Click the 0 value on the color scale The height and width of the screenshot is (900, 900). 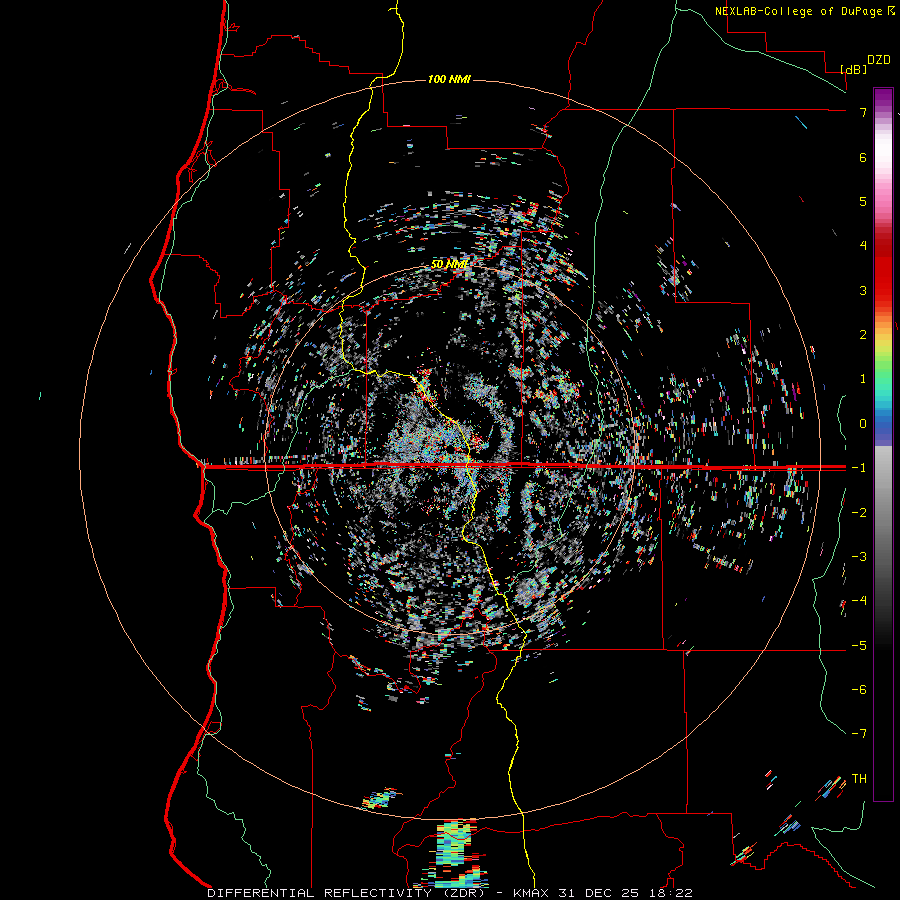[863, 424]
